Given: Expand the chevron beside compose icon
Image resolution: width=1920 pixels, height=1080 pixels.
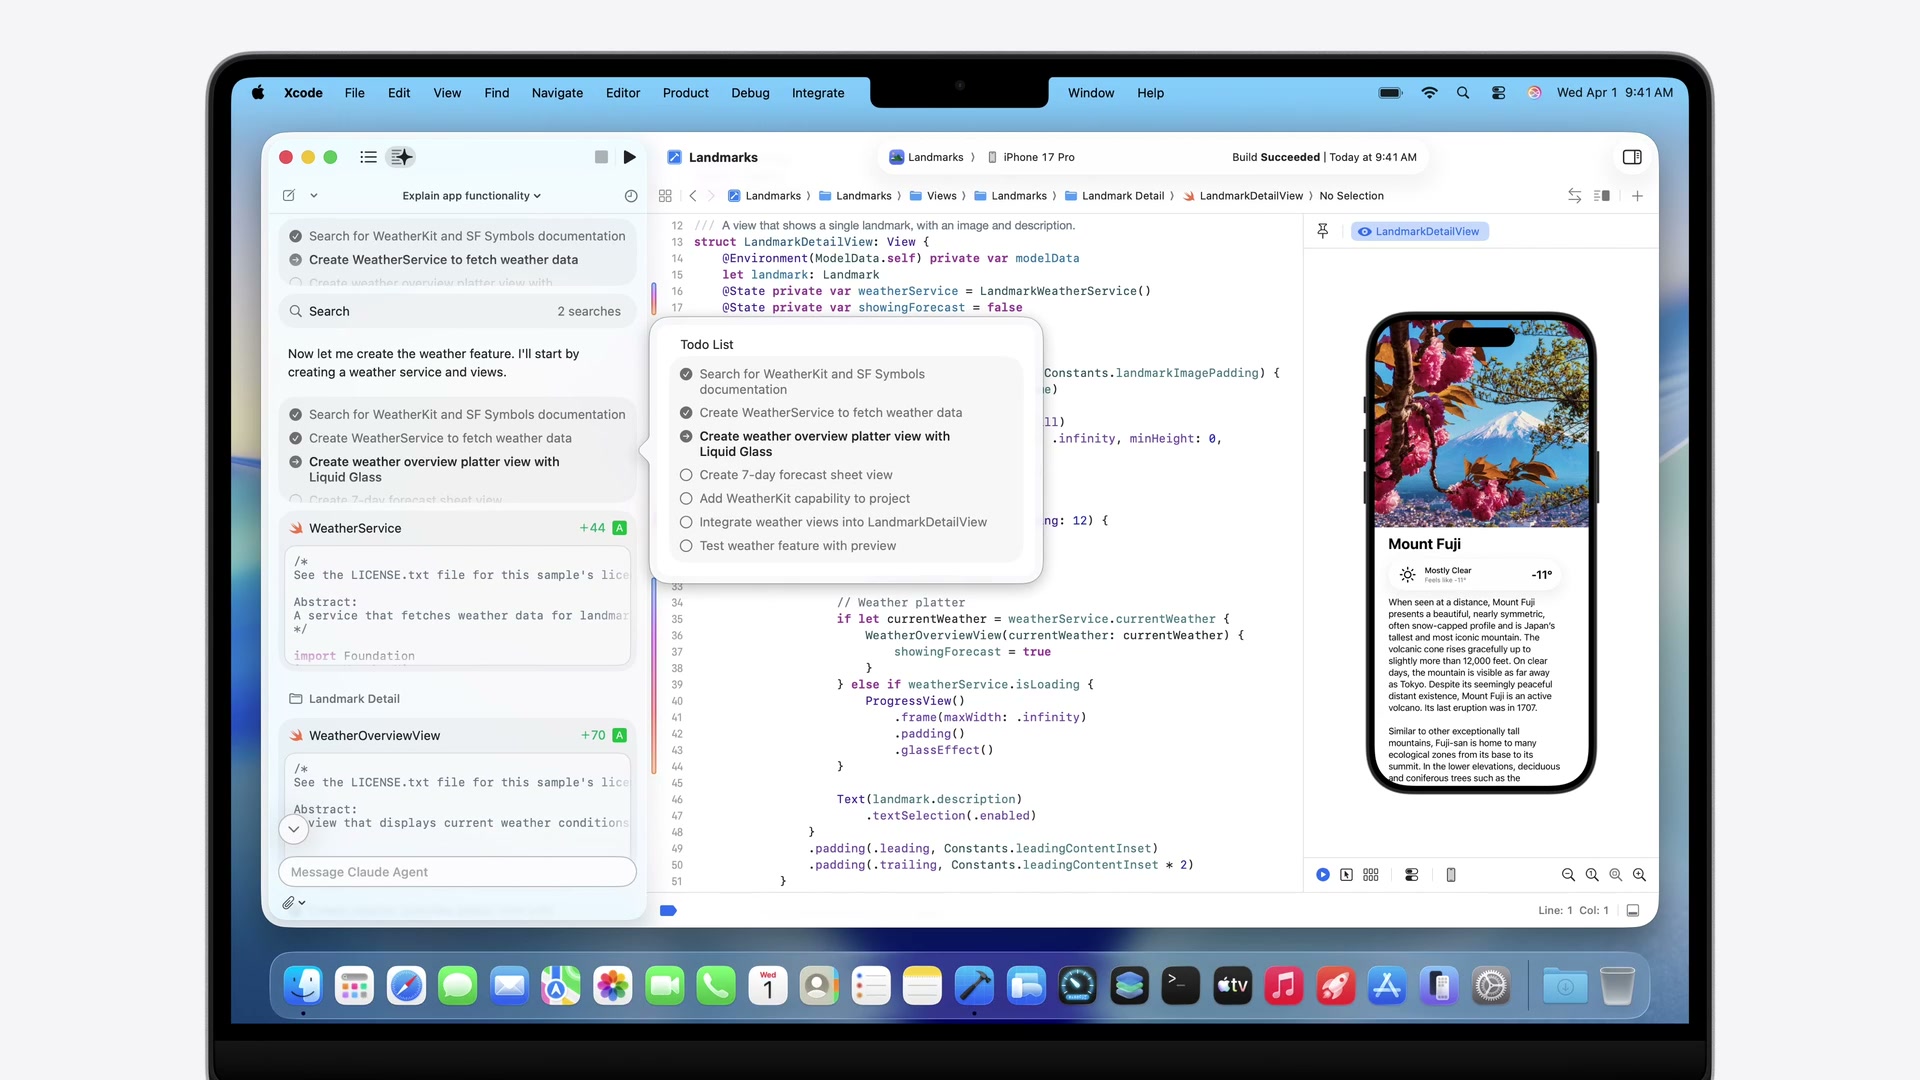Looking at the screenshot, I should pos(314,196).
